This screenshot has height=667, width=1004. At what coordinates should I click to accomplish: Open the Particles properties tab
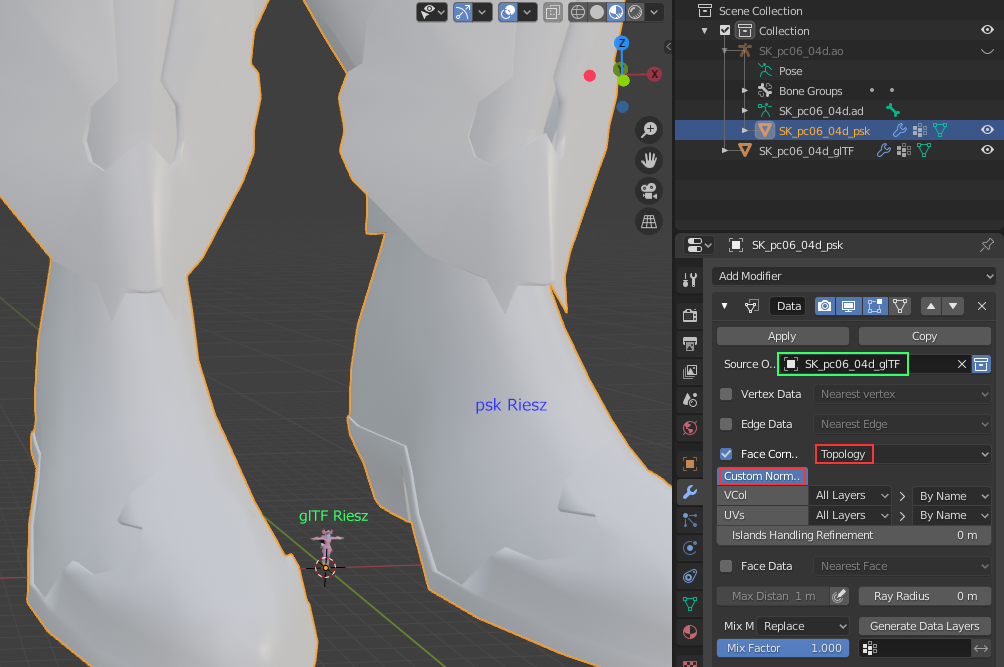pyautogui.click(x=690, y=520)
